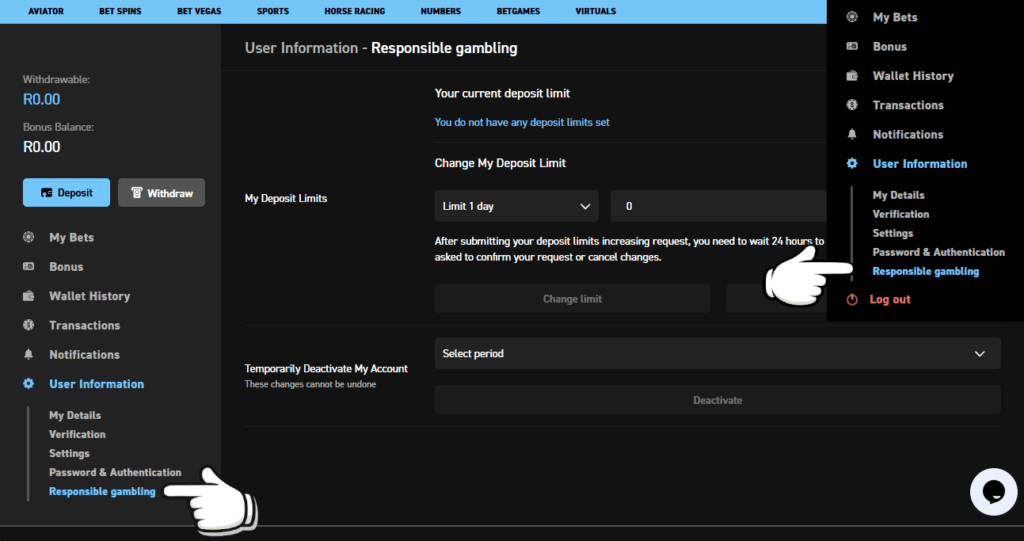Click the Notifications bell in left sidebar
Viewport: 1024px width, 541px height.
pyautogui.click(x=29, y=354)
